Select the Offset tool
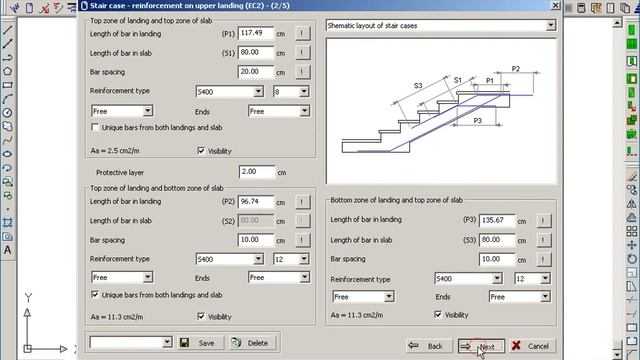640x360 pixels. pos(632,218)
